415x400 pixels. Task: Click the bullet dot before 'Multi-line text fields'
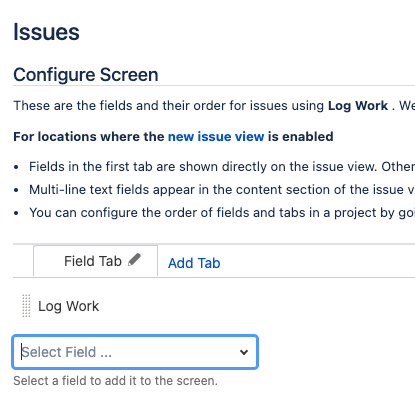[16, 190]
